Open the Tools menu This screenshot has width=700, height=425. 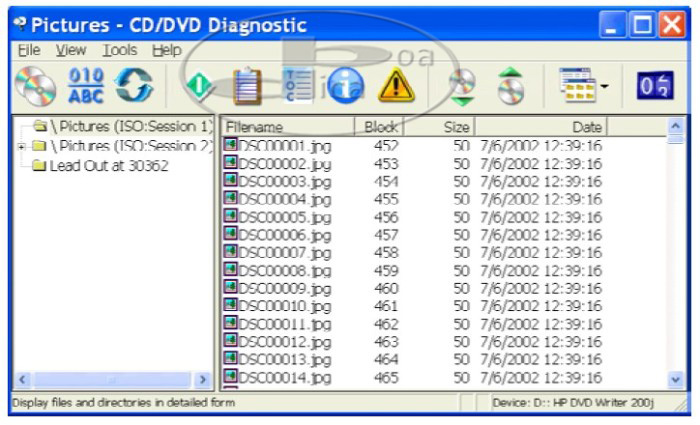coord(120,49)
